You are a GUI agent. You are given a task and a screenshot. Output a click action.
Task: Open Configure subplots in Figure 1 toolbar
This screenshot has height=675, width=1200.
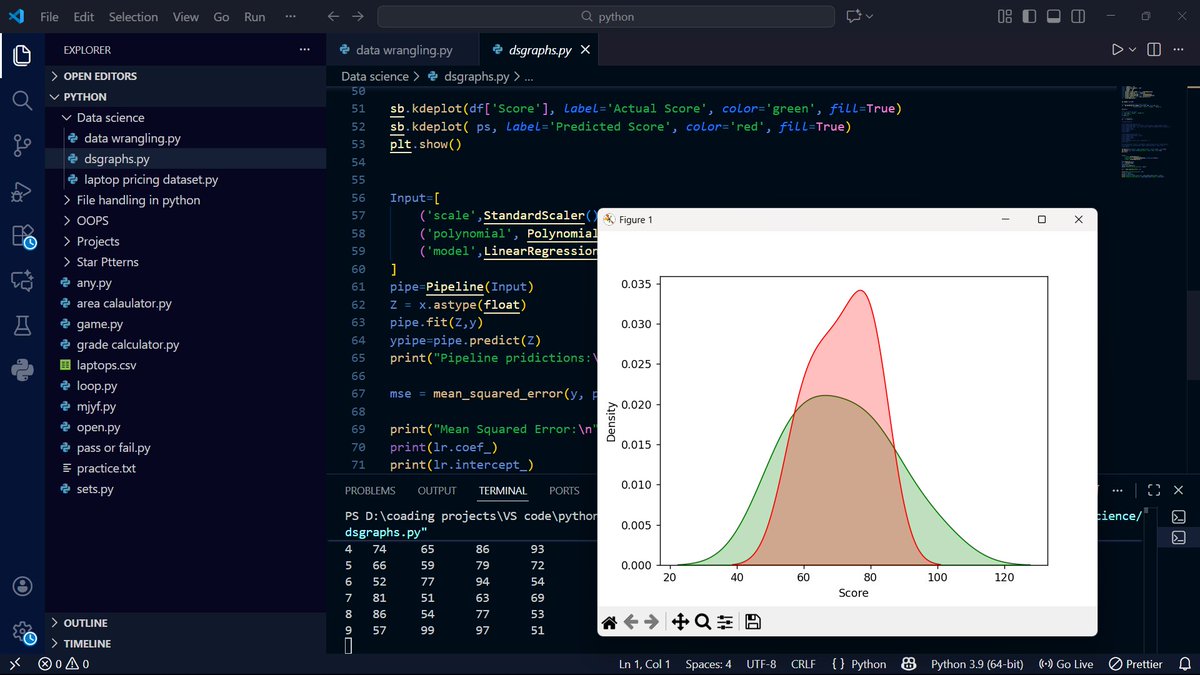click(x=725, y=622)
